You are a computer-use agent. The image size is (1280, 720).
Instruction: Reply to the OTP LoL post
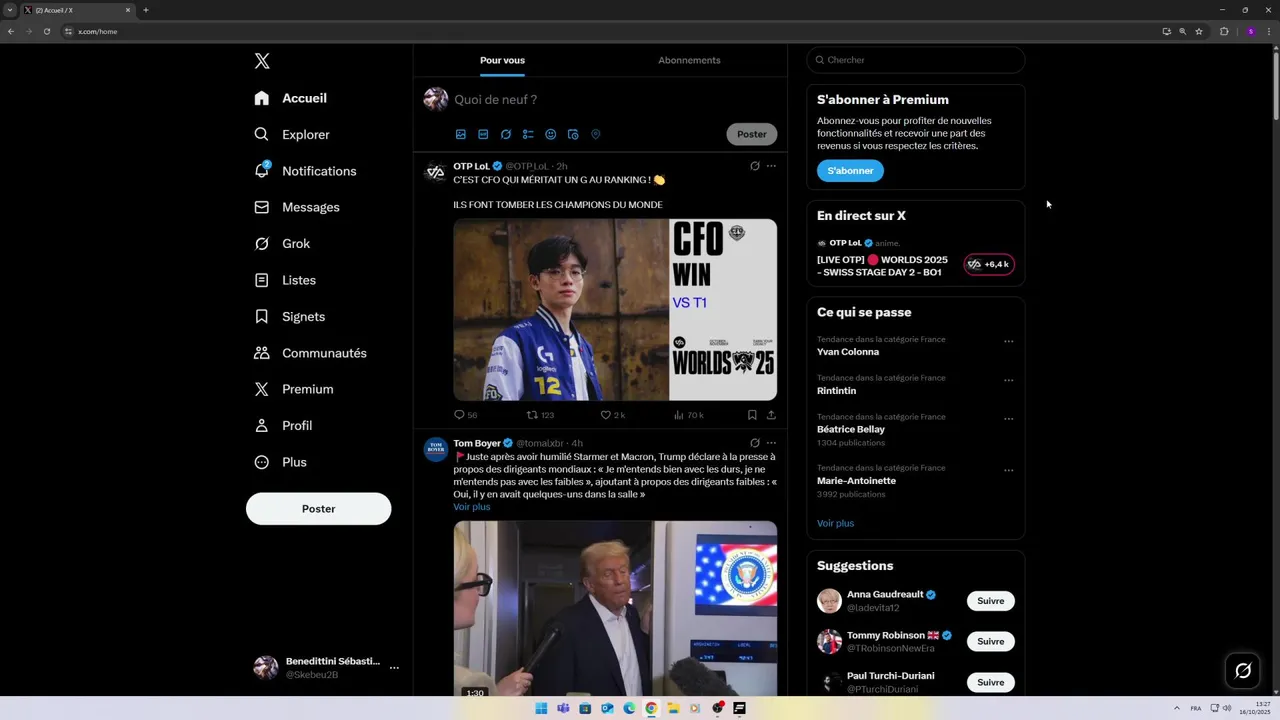(465, 415)
